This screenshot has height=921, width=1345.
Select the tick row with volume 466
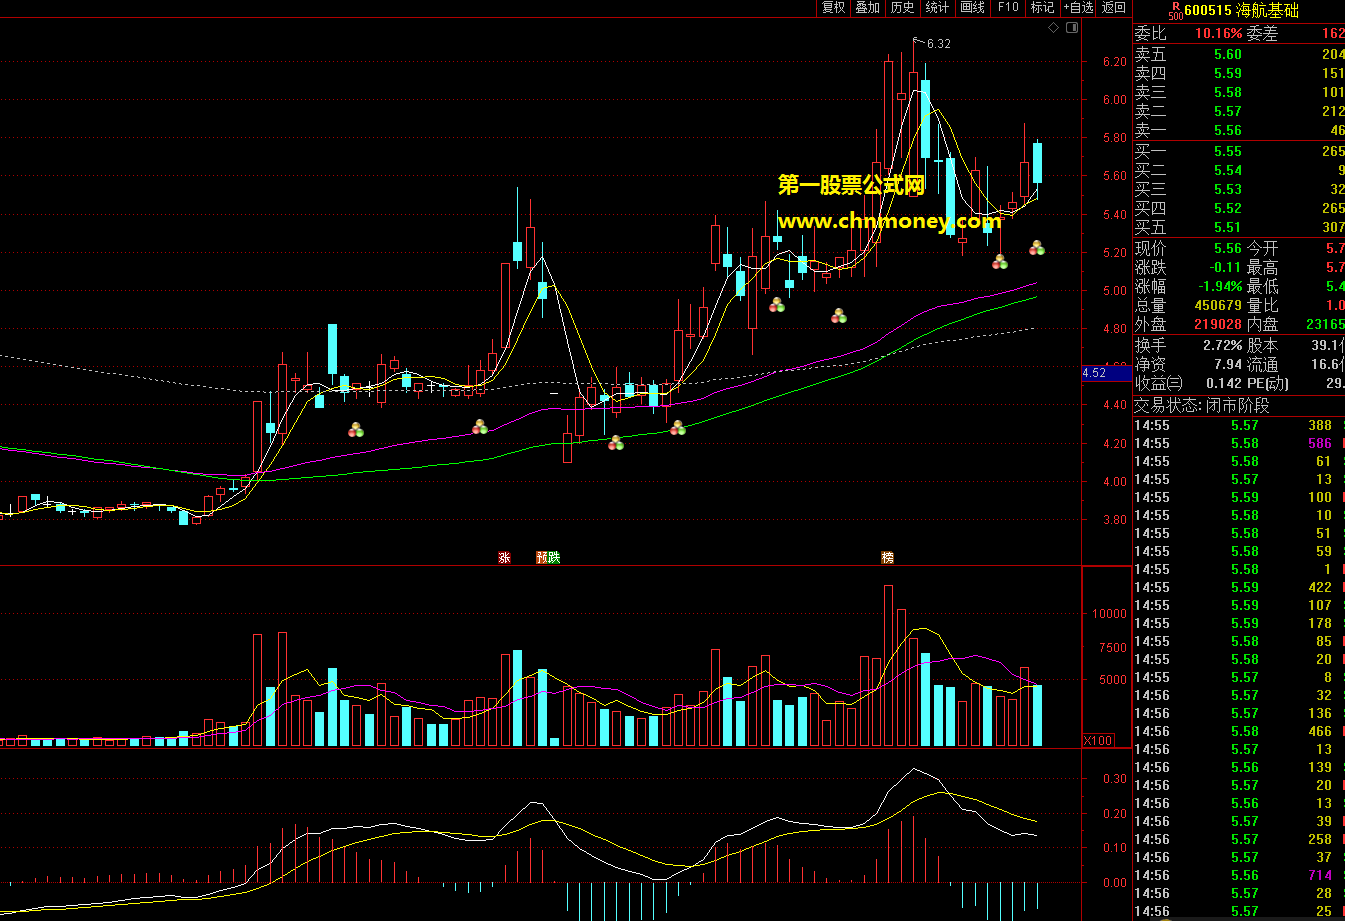[1239, 731]
